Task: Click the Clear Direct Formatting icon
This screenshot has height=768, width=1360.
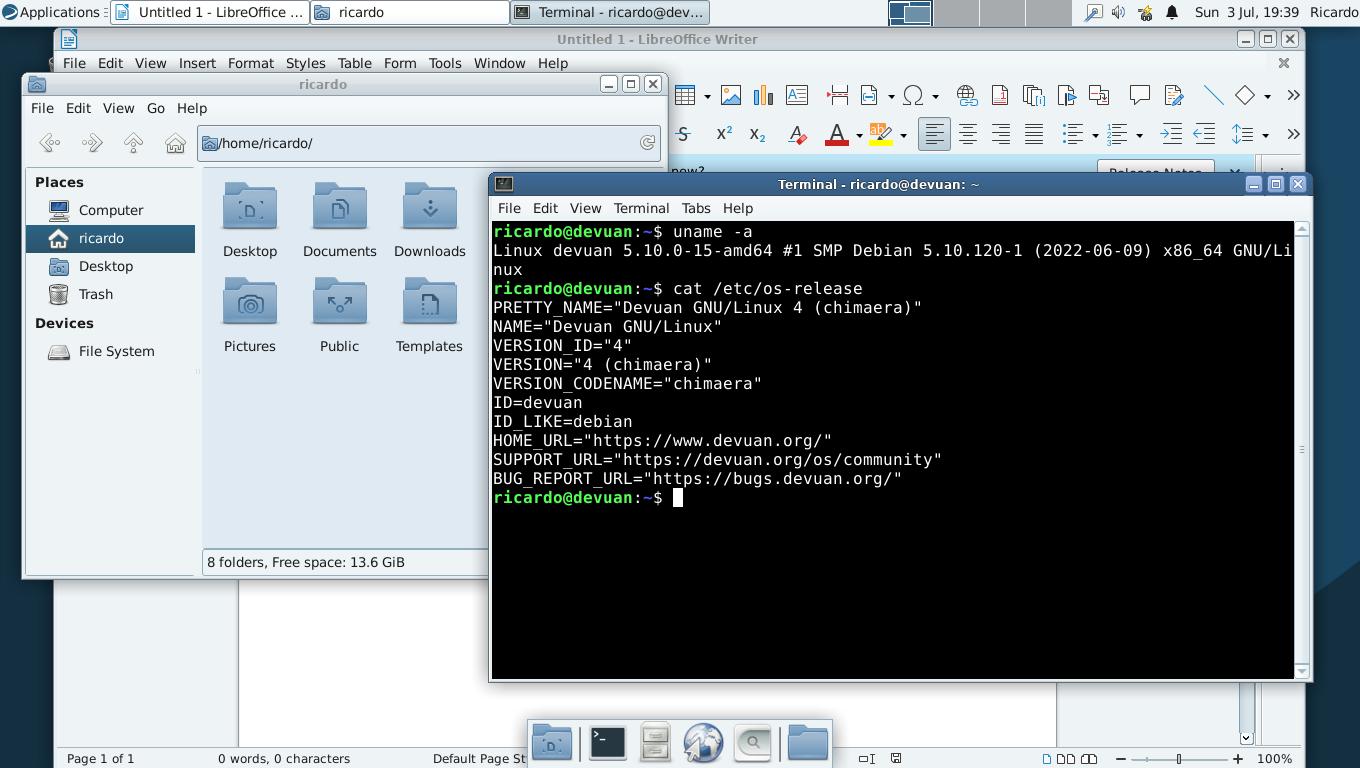Action: click(x=797, y=134)
